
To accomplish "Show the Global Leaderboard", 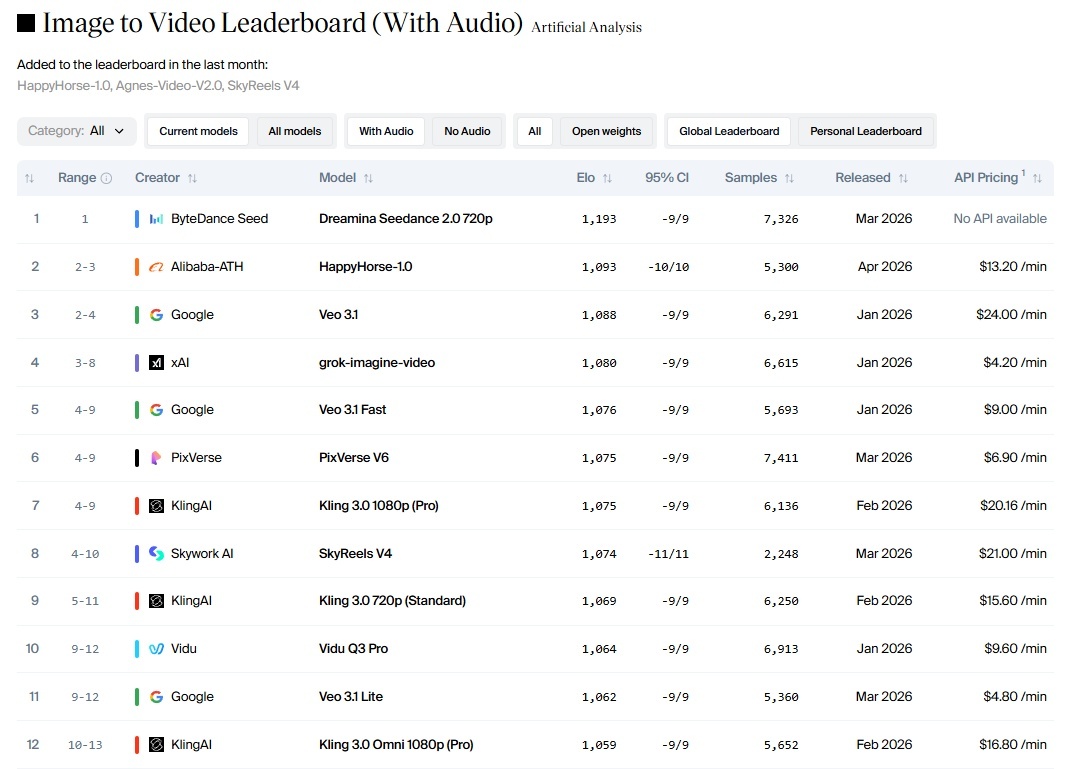I will pos(729,131).
